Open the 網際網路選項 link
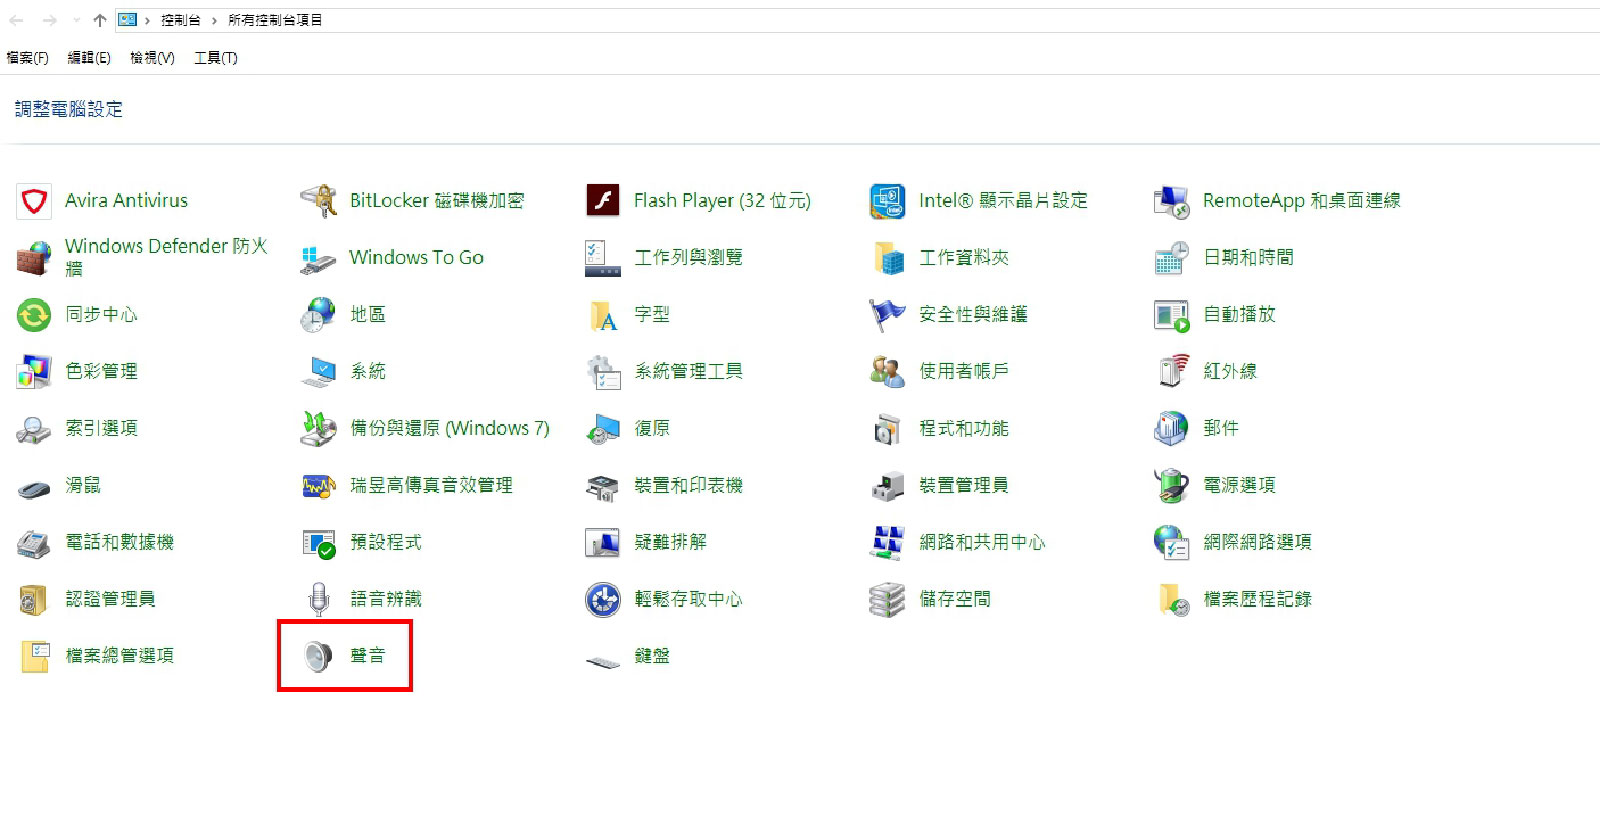The width and height of the screenshot is (1600, 829). [1257, 542]
